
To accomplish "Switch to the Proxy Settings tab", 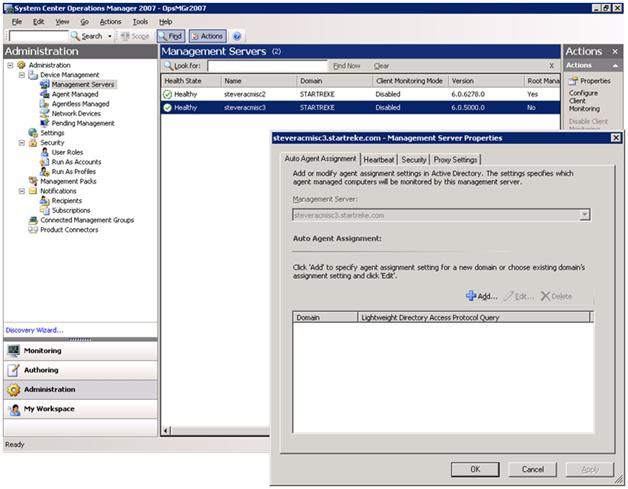I will point(455,159).
